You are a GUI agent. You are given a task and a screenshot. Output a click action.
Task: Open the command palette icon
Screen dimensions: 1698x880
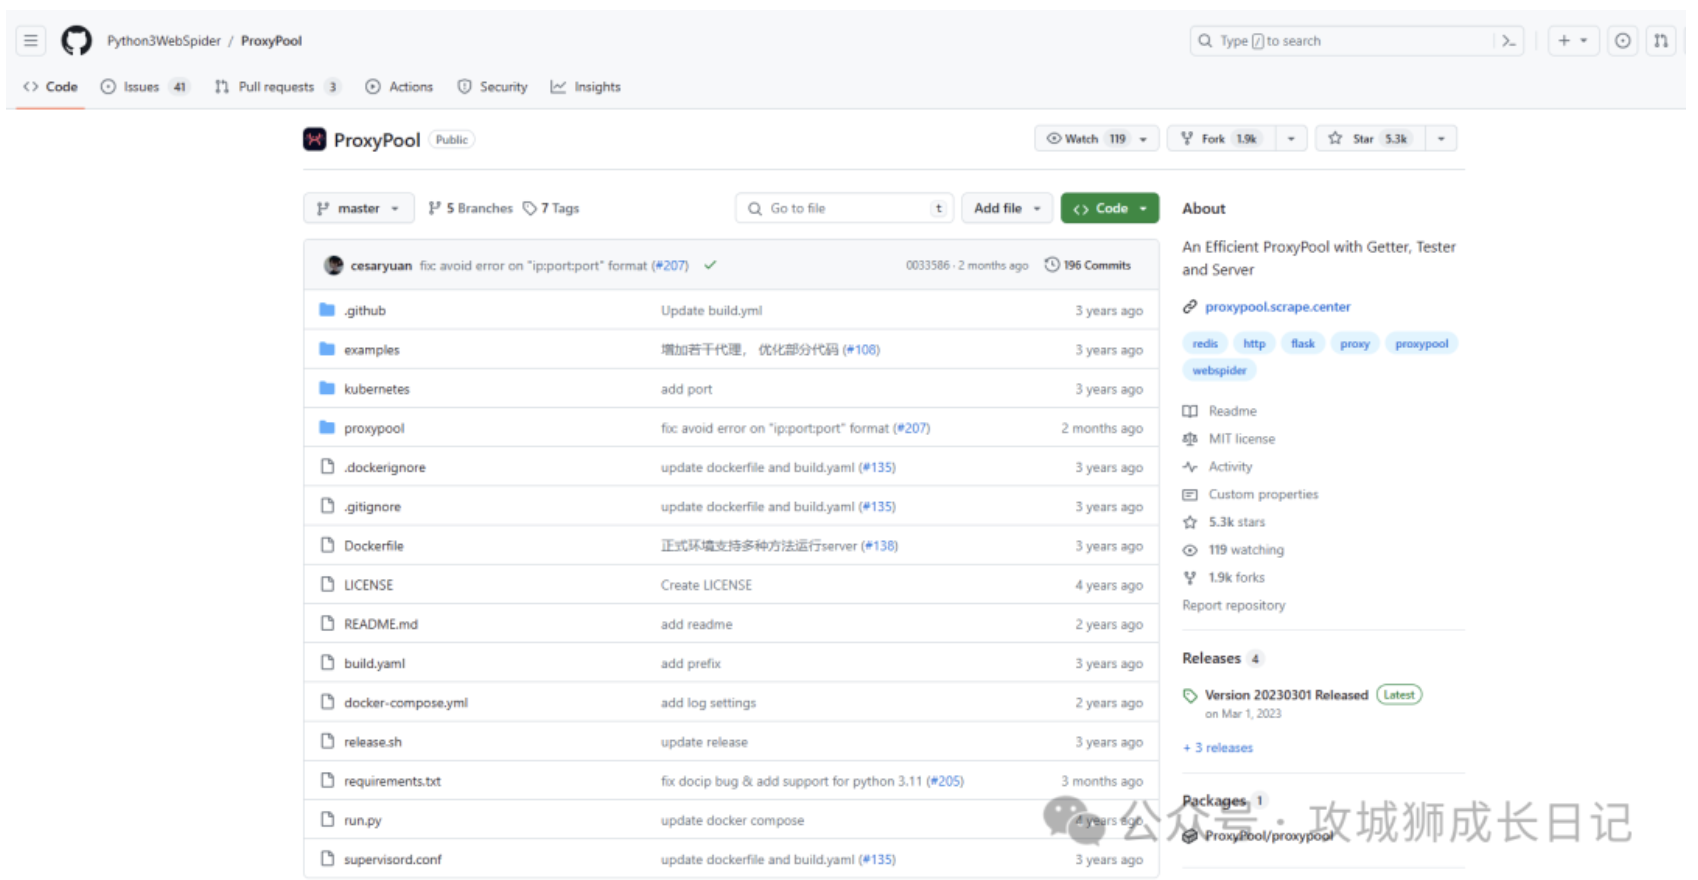pyautogui.click(x=1508, y=41)
